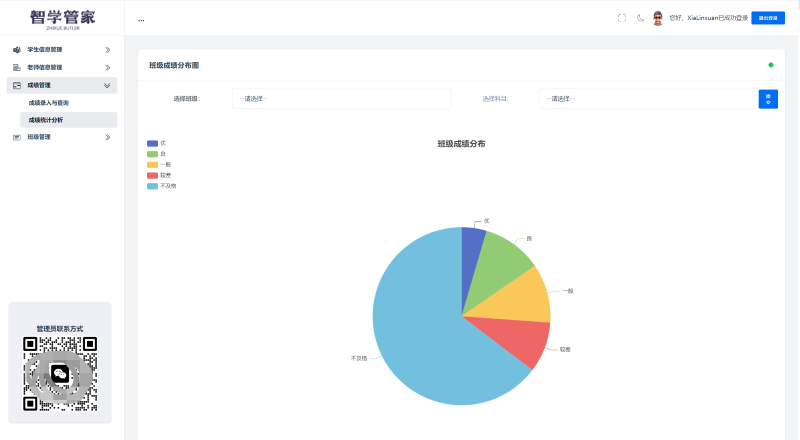Click the red 较差 legend color swatch

pyautogui.click(x=152, y=175)
